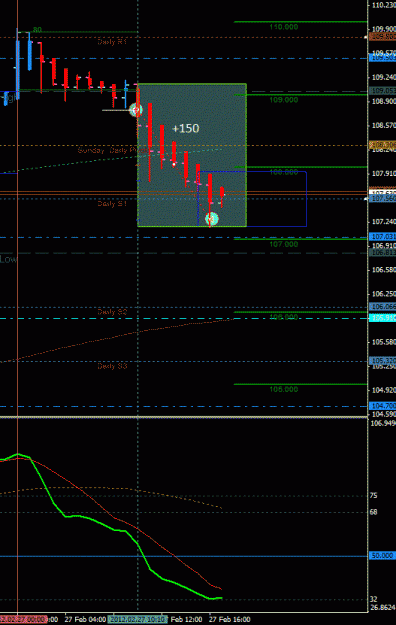Viewport: 396px width, 625px height.
Task: Click the 110.230 price axis value
Action: pyautogui.click(x=384, y=5)
